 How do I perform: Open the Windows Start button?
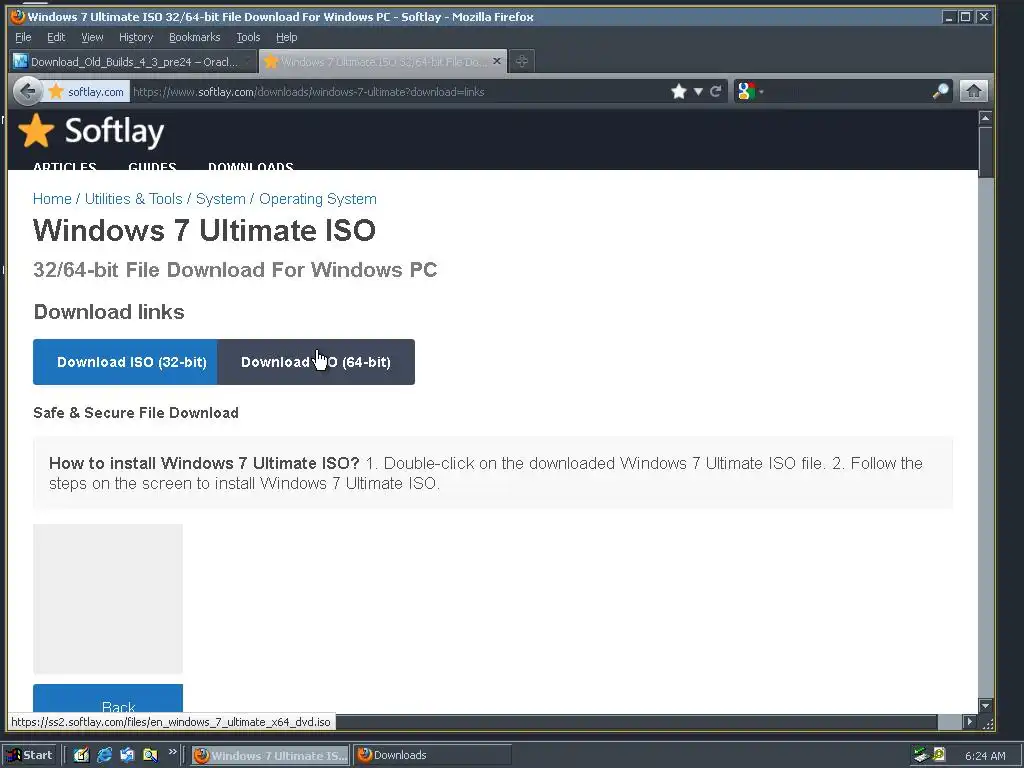point(29,755)
